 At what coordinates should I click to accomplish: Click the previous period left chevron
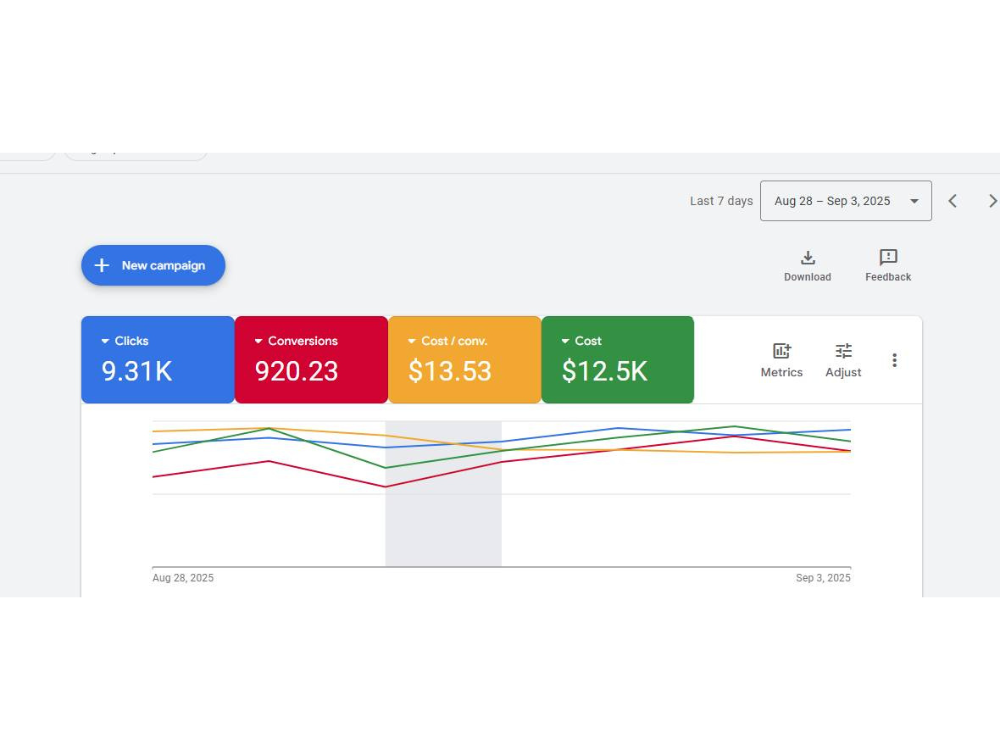(x=952, y=200)
